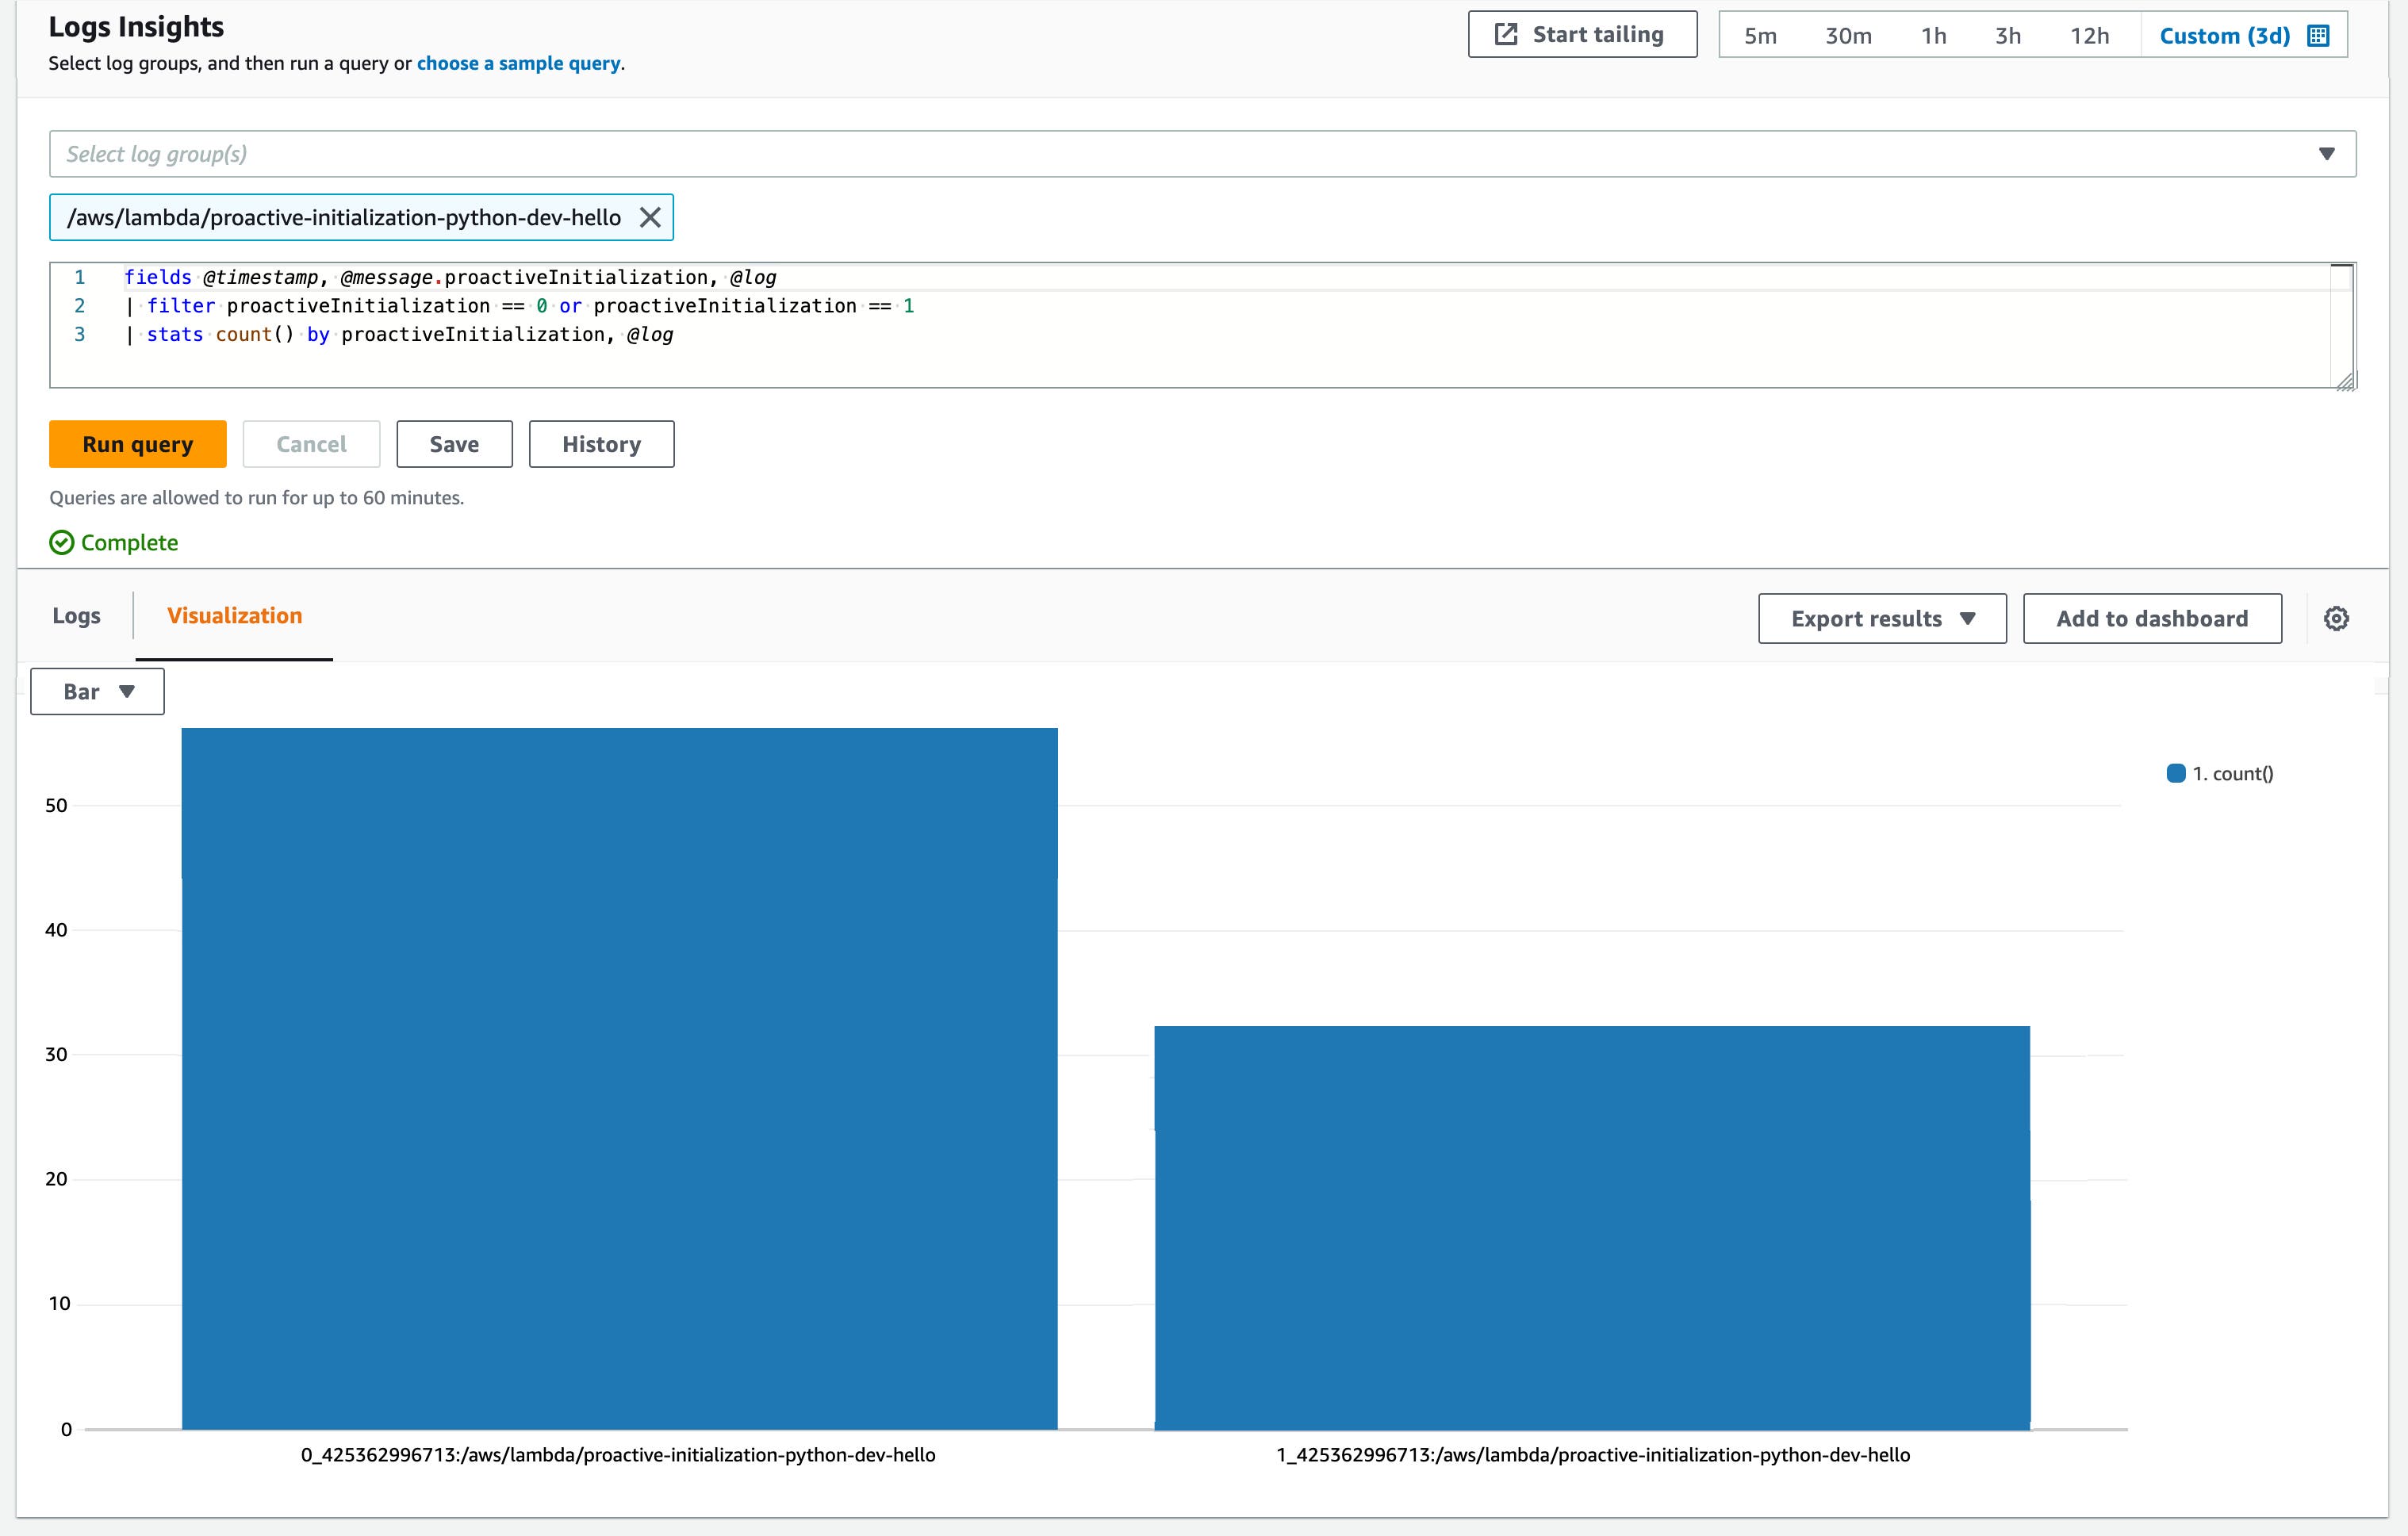Click the Start tailing external link icon
This screenshot has height=1536, width=2408.
tap(1506, 33)
